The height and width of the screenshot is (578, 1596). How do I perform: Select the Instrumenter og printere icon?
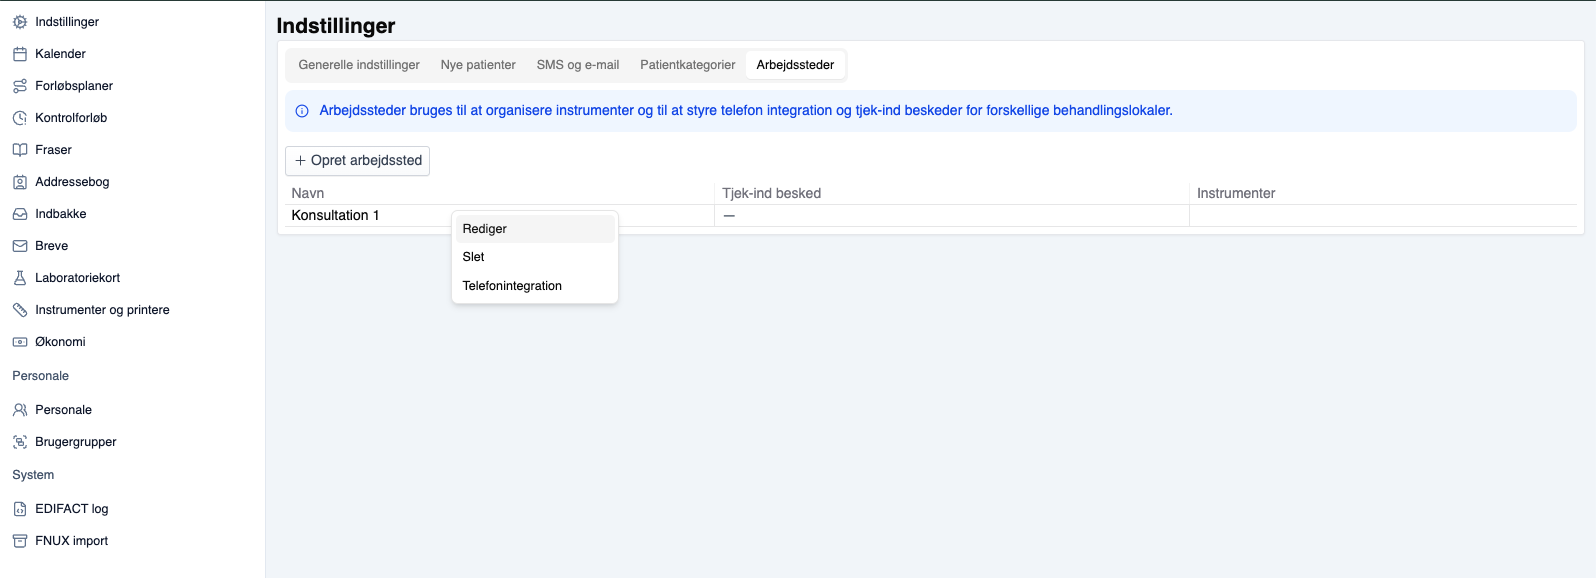[x=20, y=310]
